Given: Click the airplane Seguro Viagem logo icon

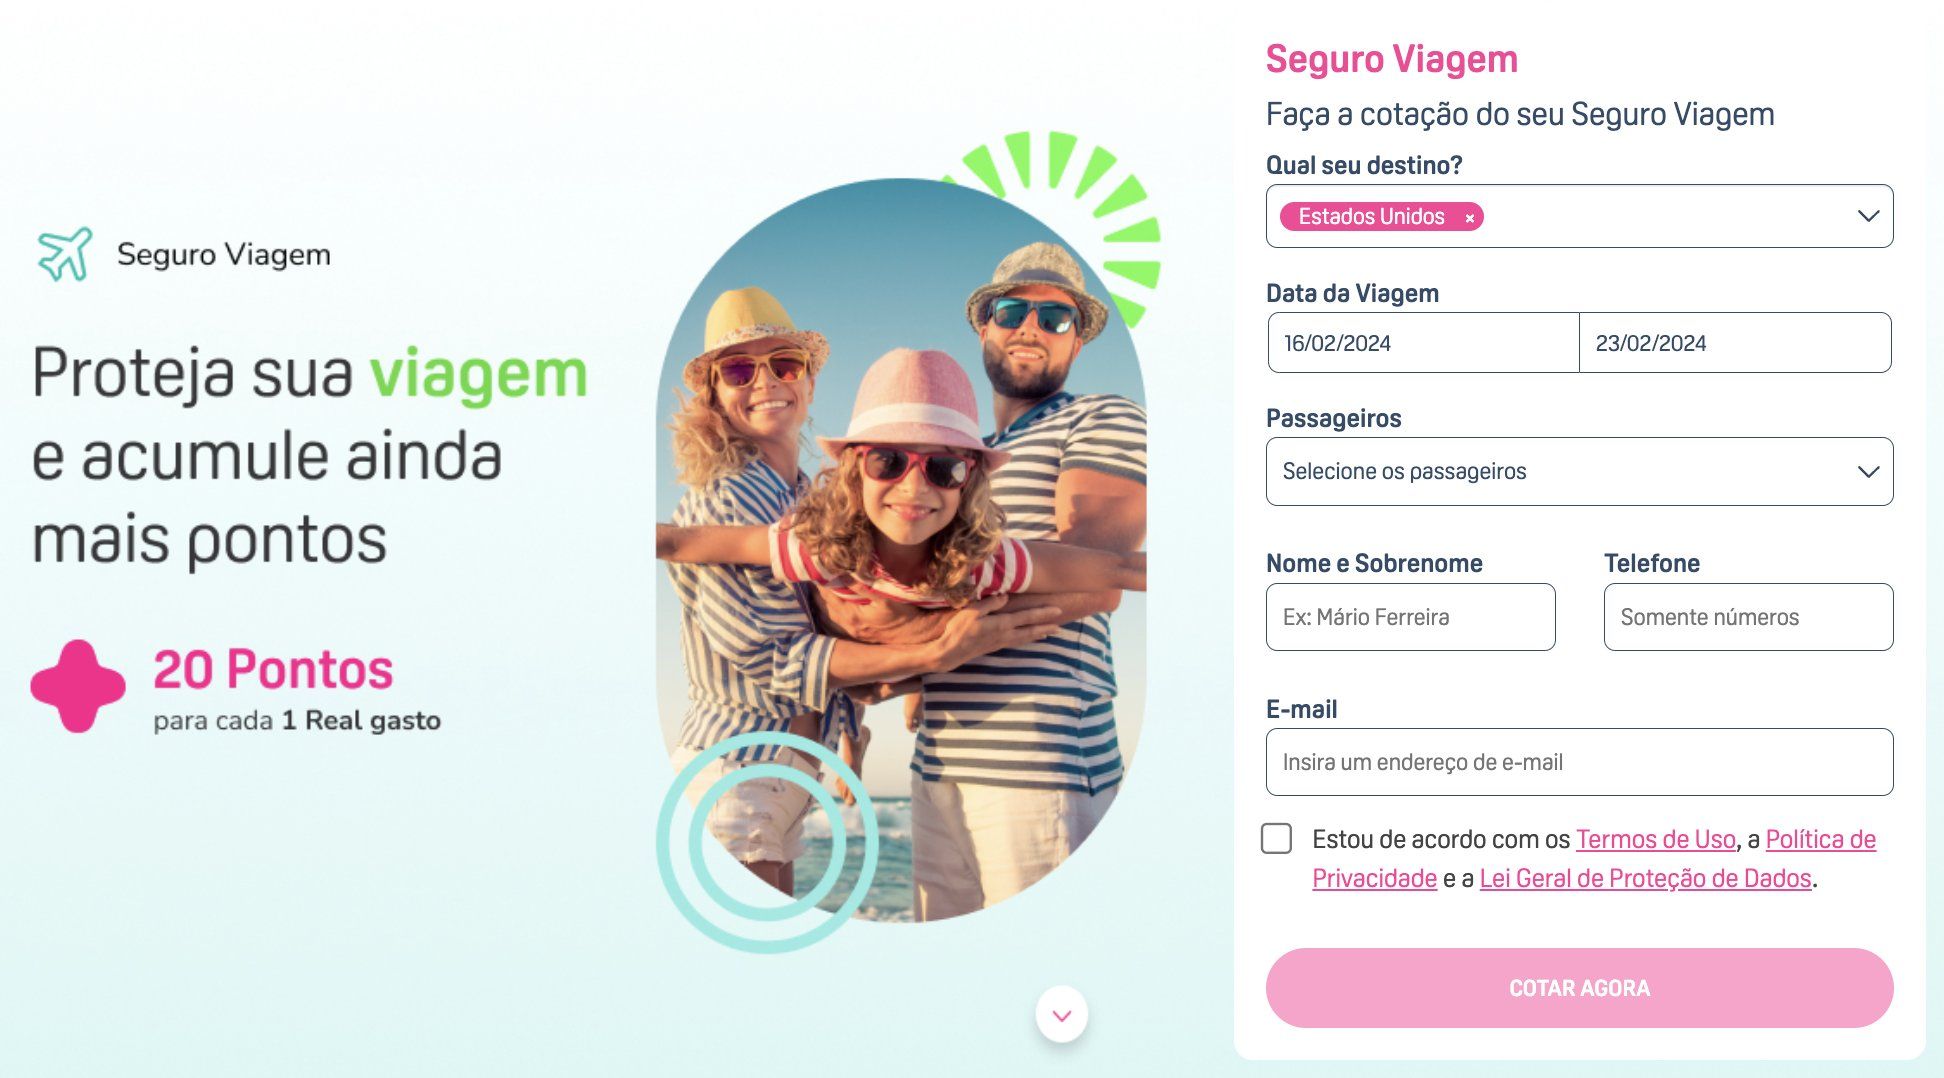Looking at the screenshot, I should 65,254.
